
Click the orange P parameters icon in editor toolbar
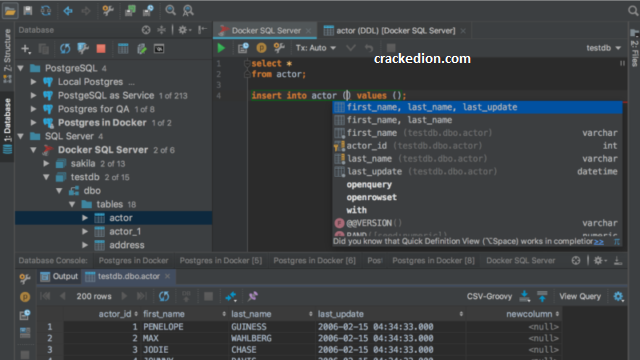tap(261, 48)
